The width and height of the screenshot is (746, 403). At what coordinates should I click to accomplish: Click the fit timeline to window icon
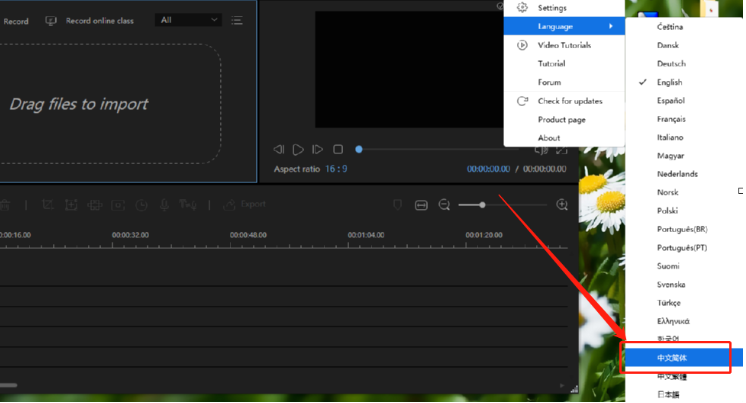(x=421, y=205)
